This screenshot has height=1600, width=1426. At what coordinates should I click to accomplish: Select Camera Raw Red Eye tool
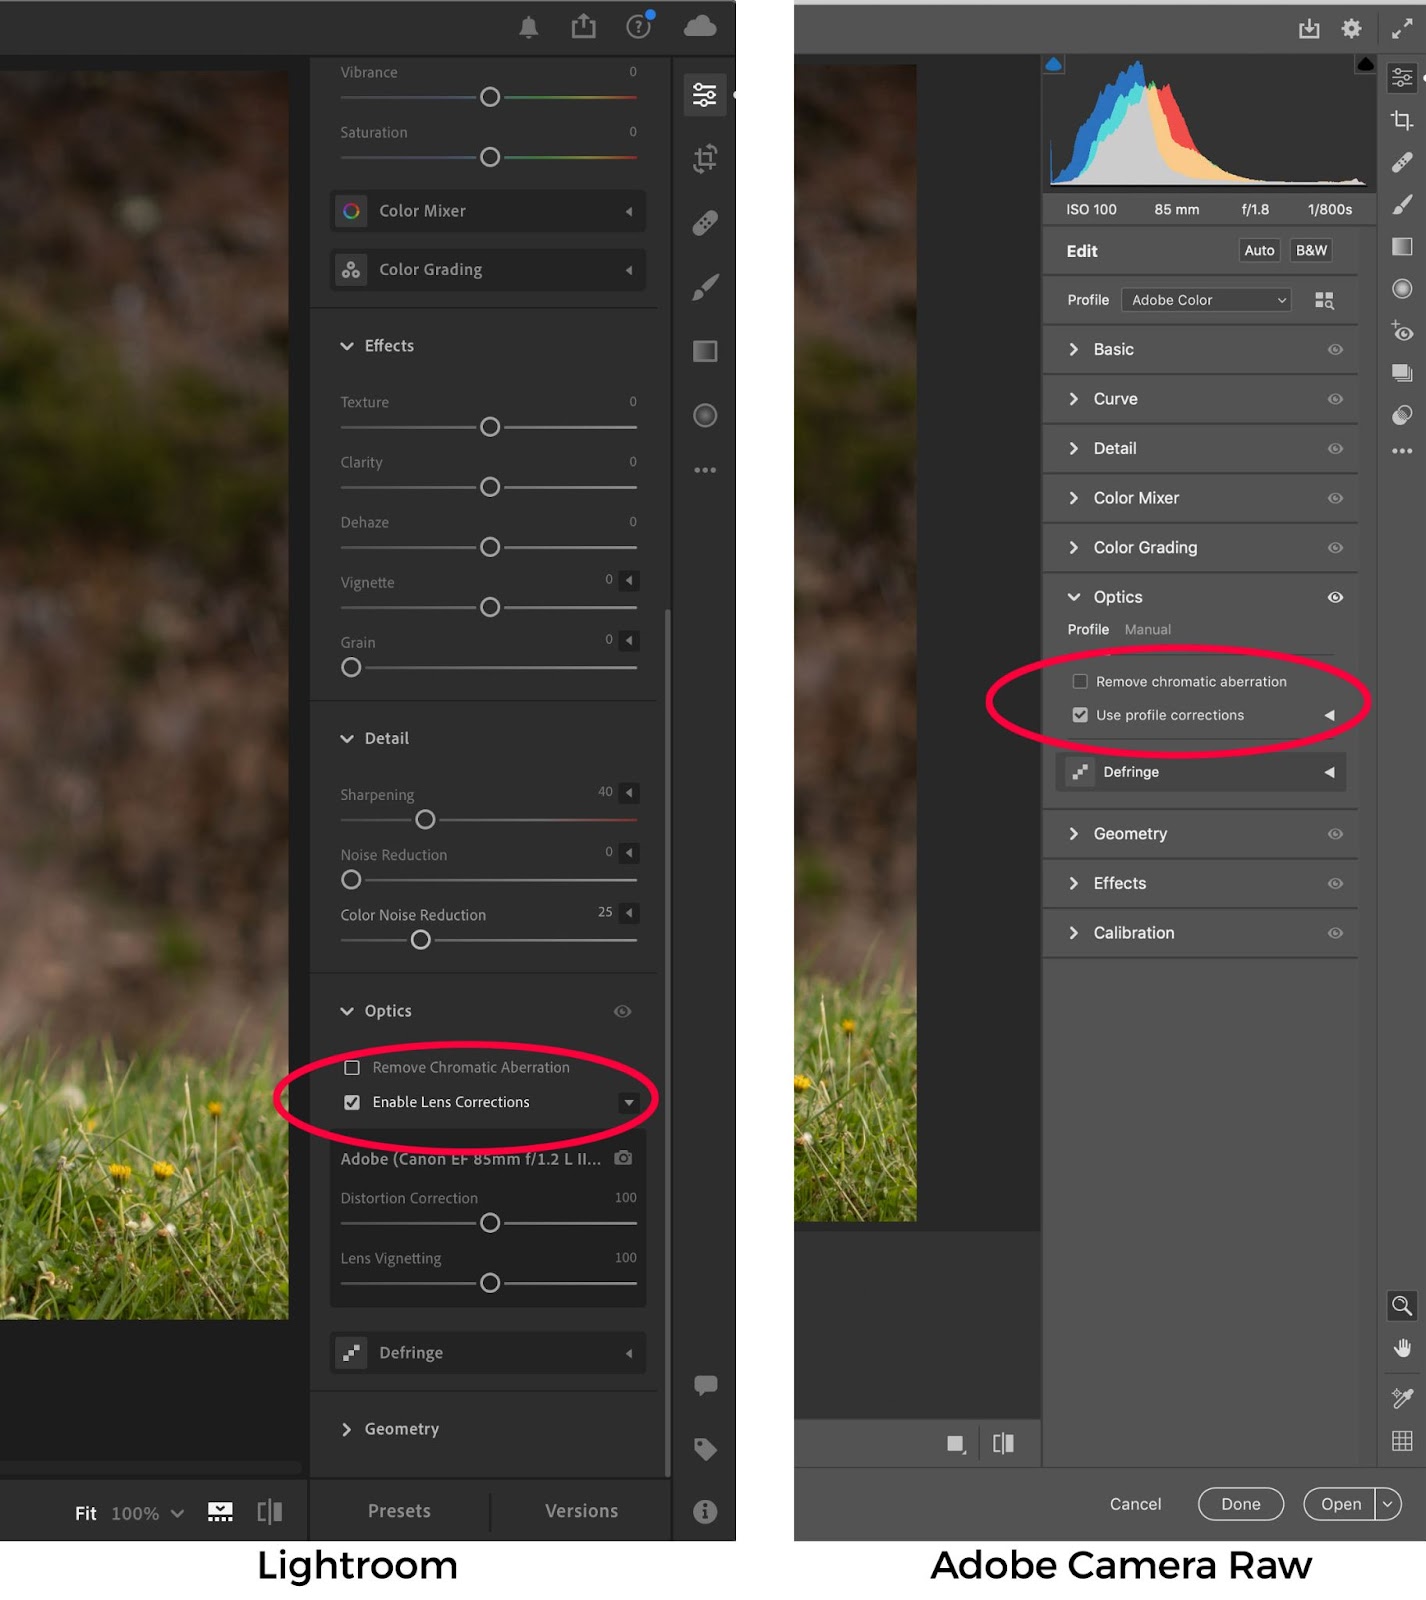coord(1402,331)
